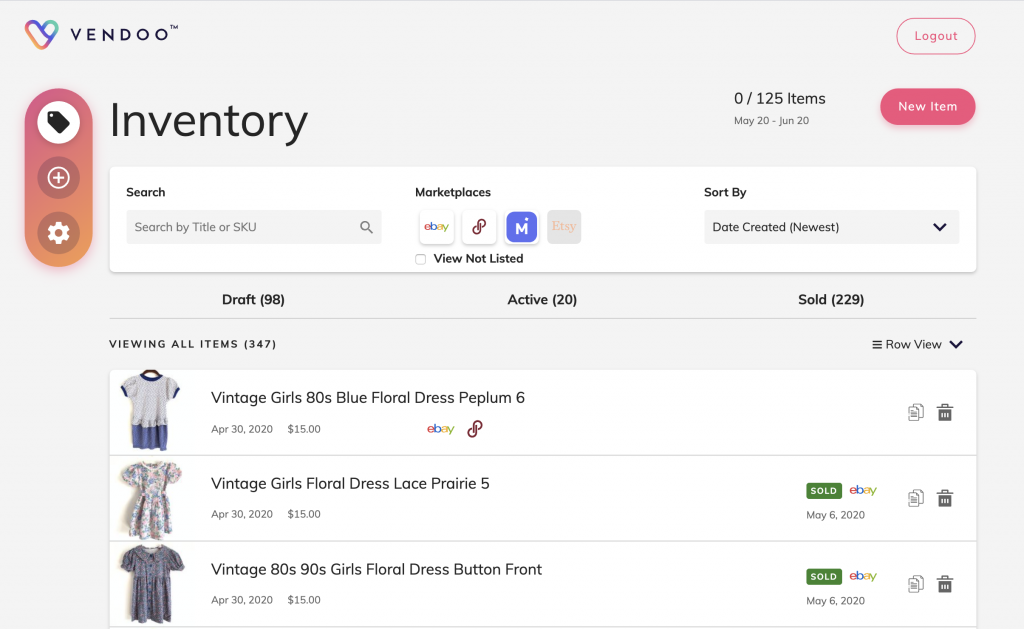This screenshot has width=1024, height=629.
Task: Focus the Search by Title or SKU field
Action: 245,227
